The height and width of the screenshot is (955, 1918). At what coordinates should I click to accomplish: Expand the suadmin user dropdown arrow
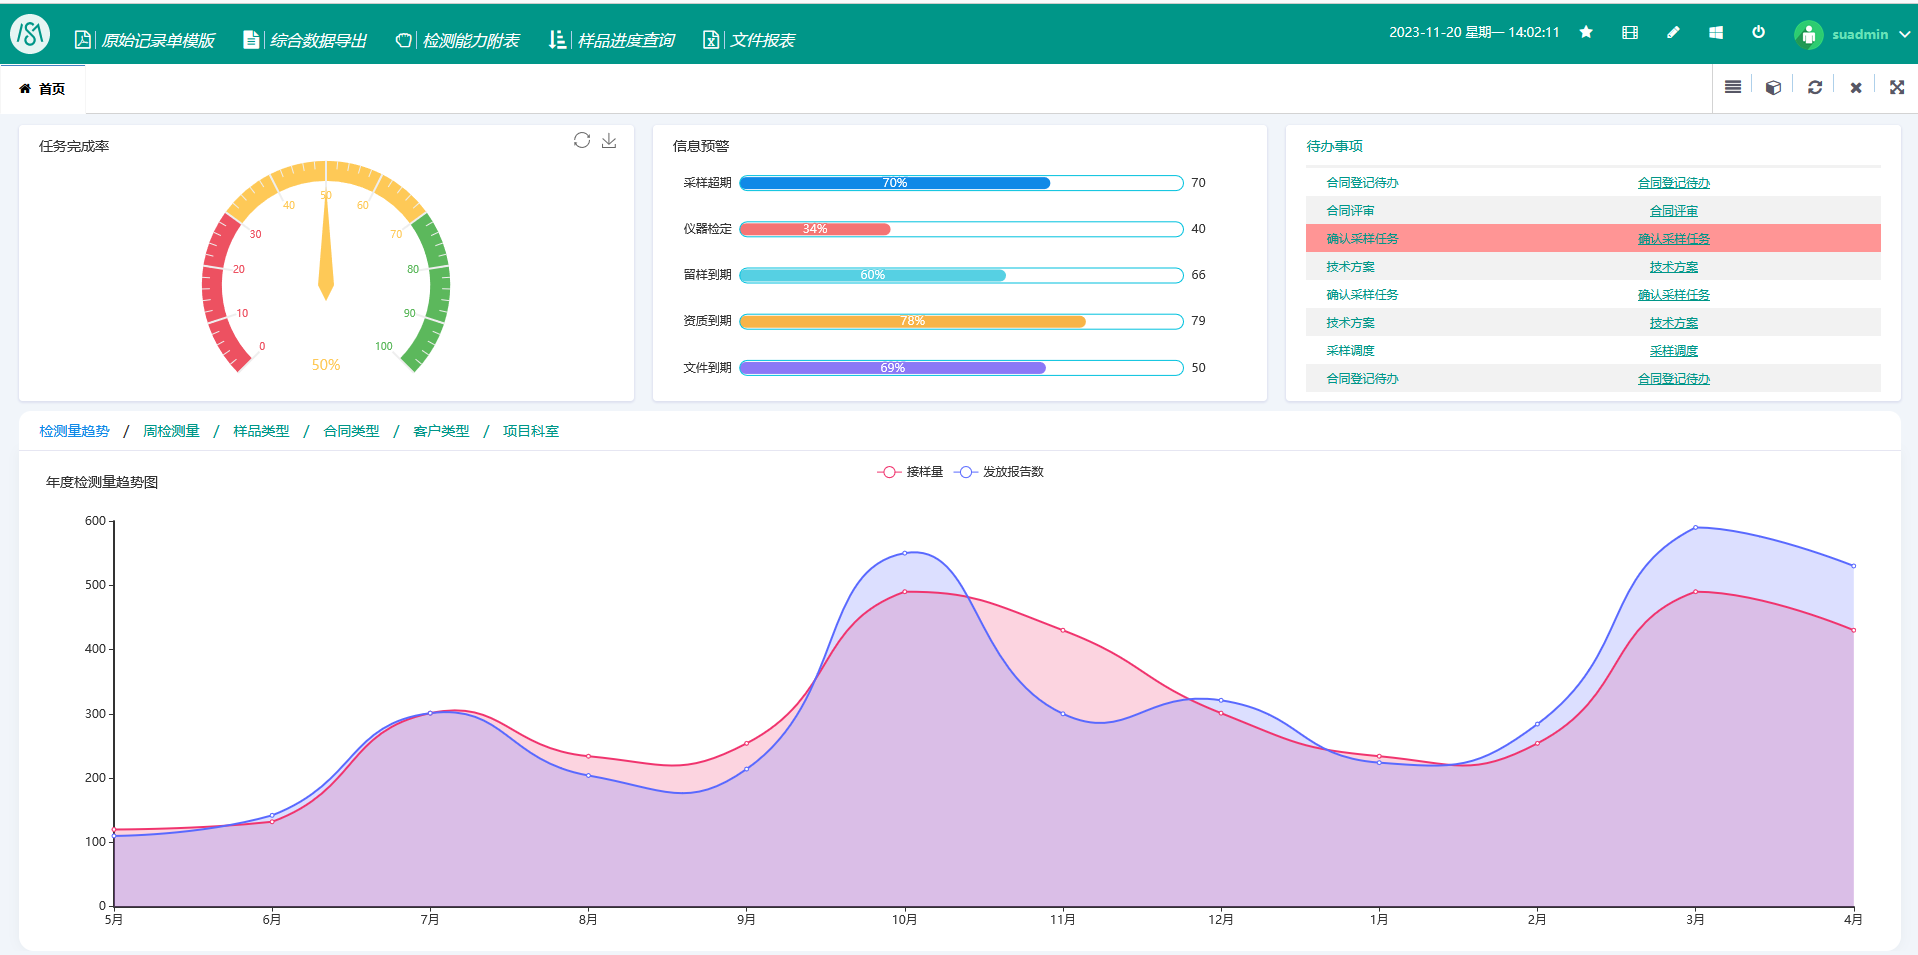pos(1904,34)
